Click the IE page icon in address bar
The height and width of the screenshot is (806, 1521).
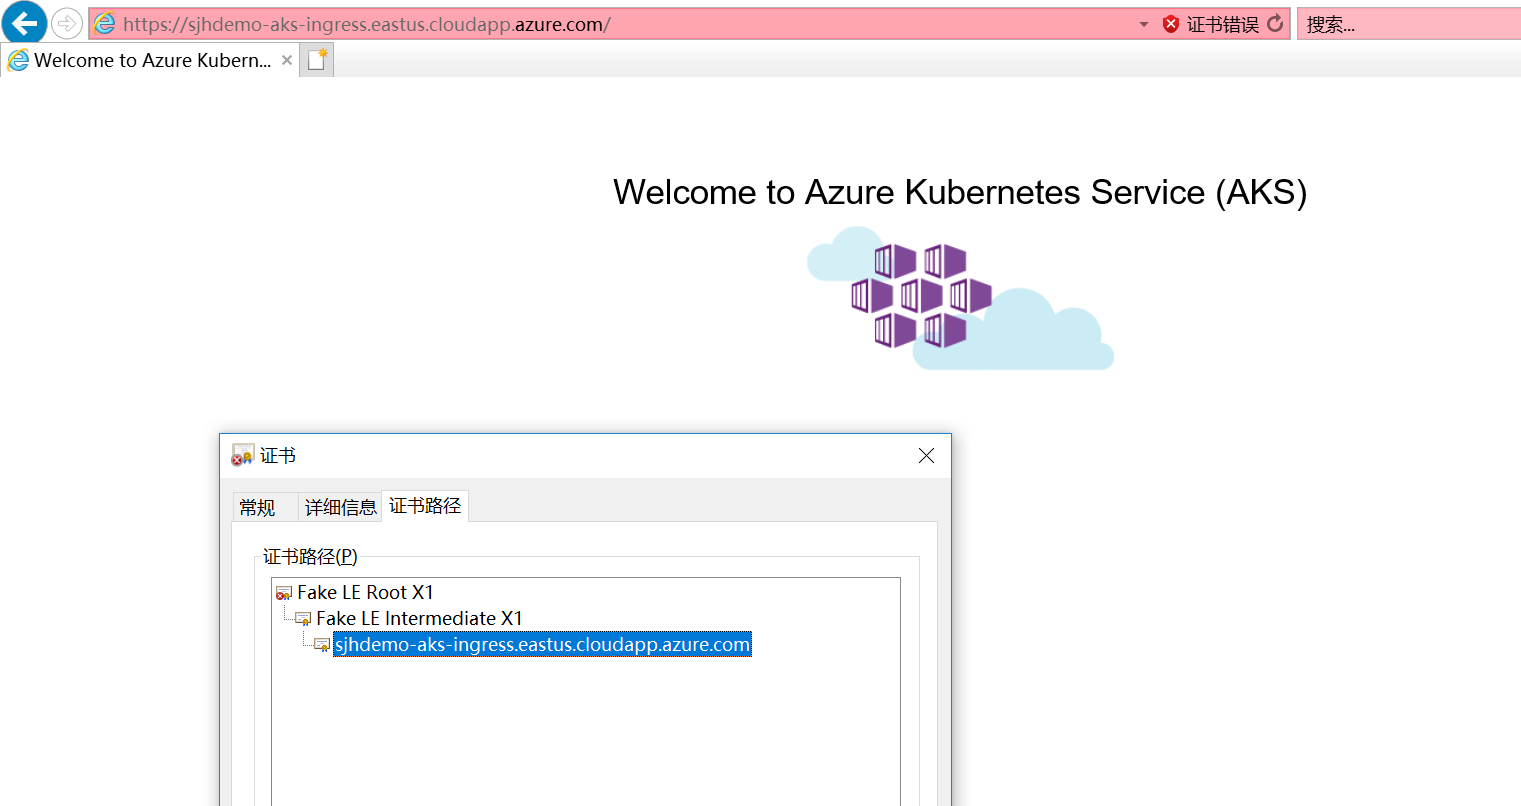coord(105,24)
